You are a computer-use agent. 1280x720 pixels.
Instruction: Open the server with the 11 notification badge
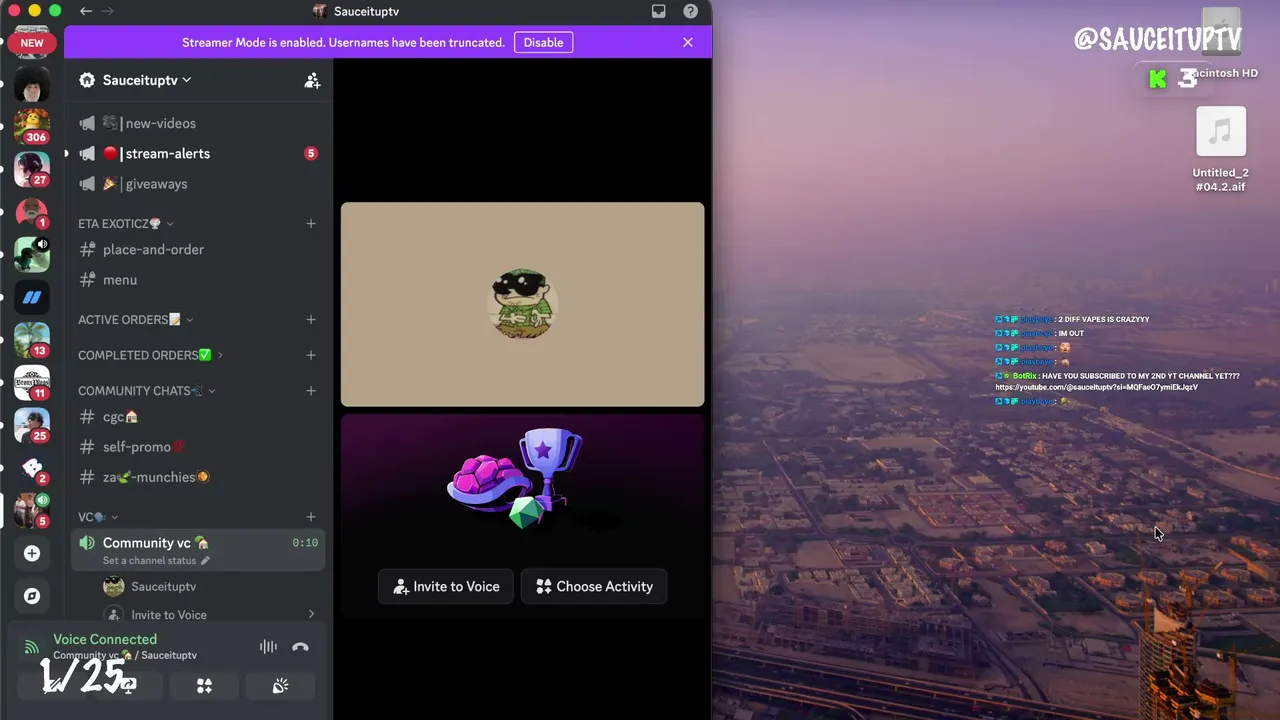click(x=32, y=383)
